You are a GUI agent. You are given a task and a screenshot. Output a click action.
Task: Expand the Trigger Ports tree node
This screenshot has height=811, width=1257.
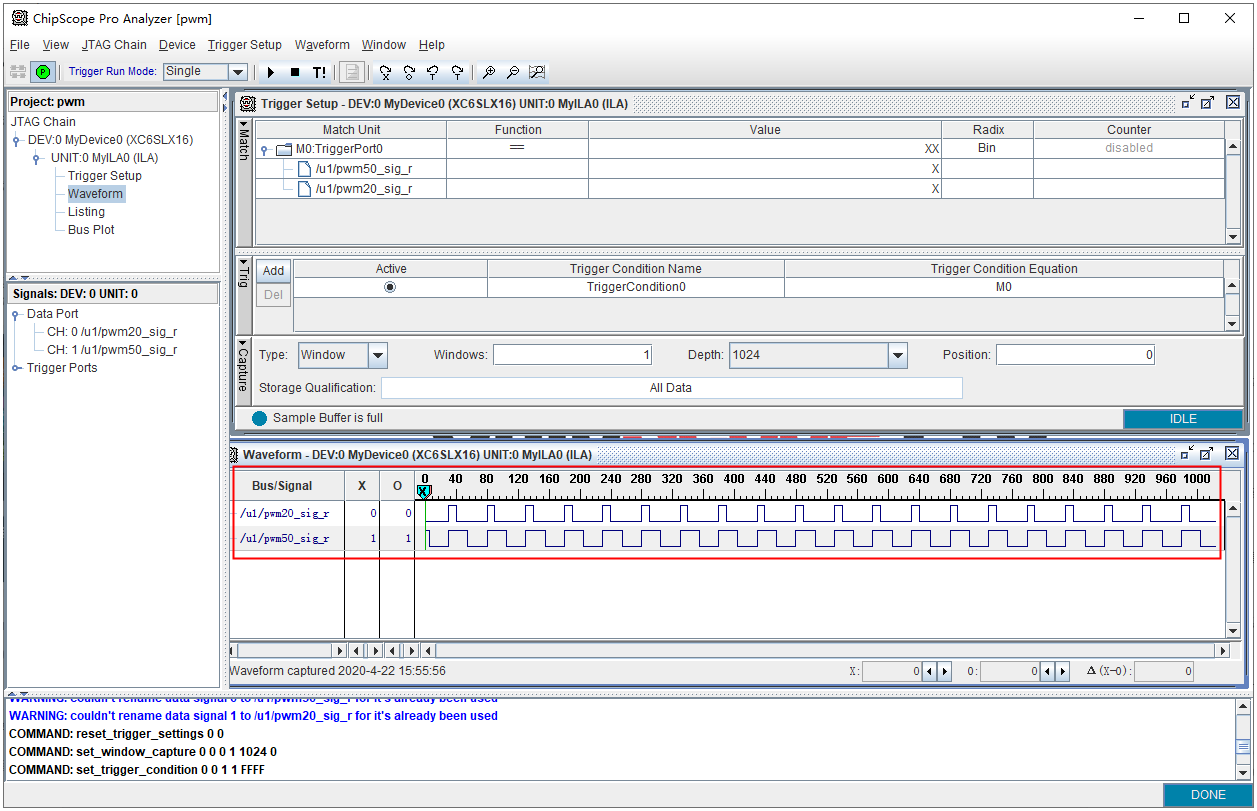[16, 369]
